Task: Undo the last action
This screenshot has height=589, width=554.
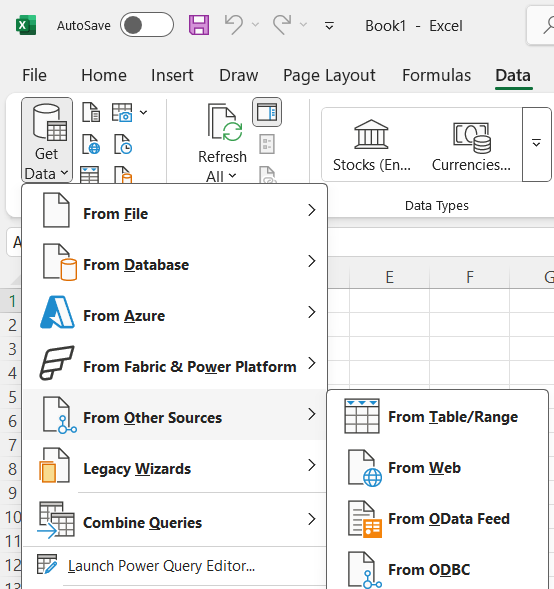Action: pyautogui.click(x=234, y=25)
